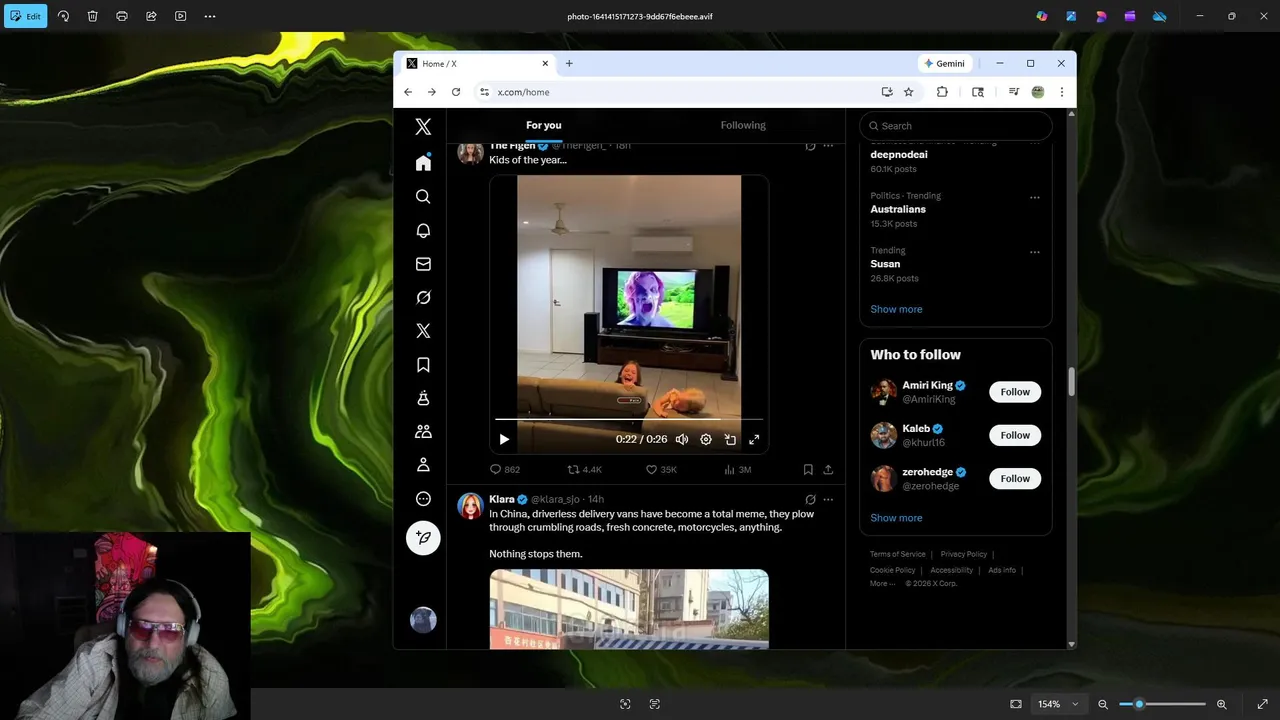Enter full screen with the expand arrows icon
Viewport: 1280px width, 720px height.
1262,704
